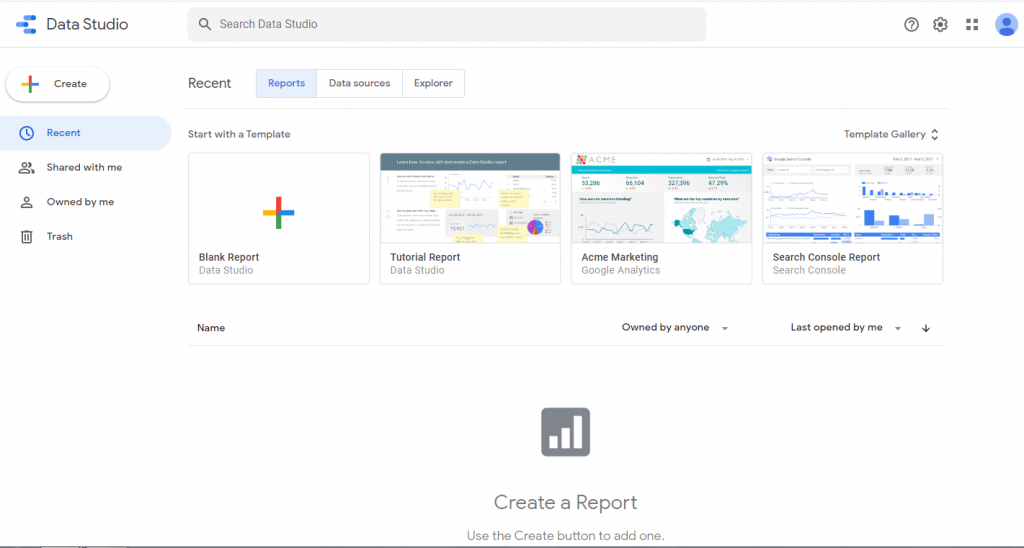Image resolution: width=1024 pixels, height=548 pixels.
Task: Open the Help question mark icon
Action: click(x=911, y=24)
